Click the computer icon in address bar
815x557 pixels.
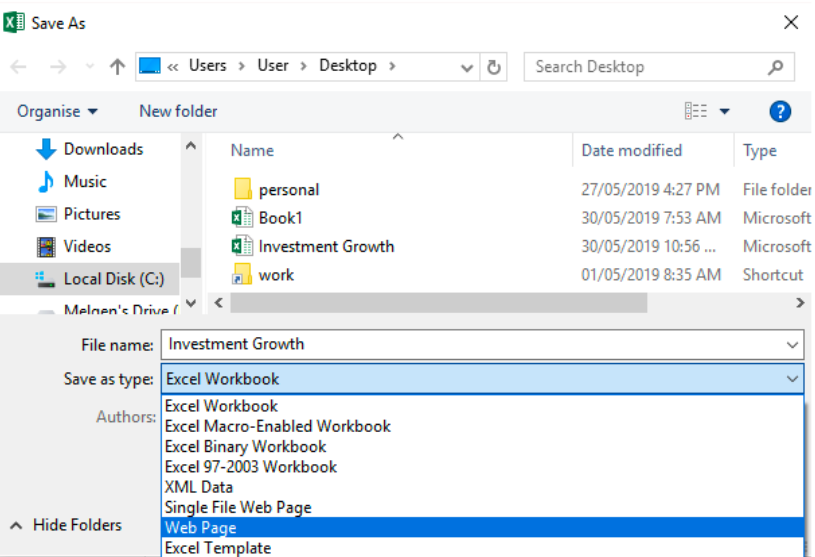pyautogui.click(x=150, y=66)
